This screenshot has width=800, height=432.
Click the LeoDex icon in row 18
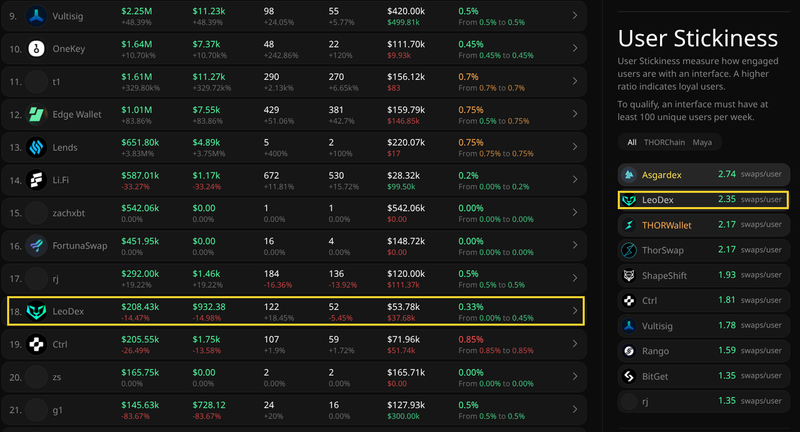point(36,311)
